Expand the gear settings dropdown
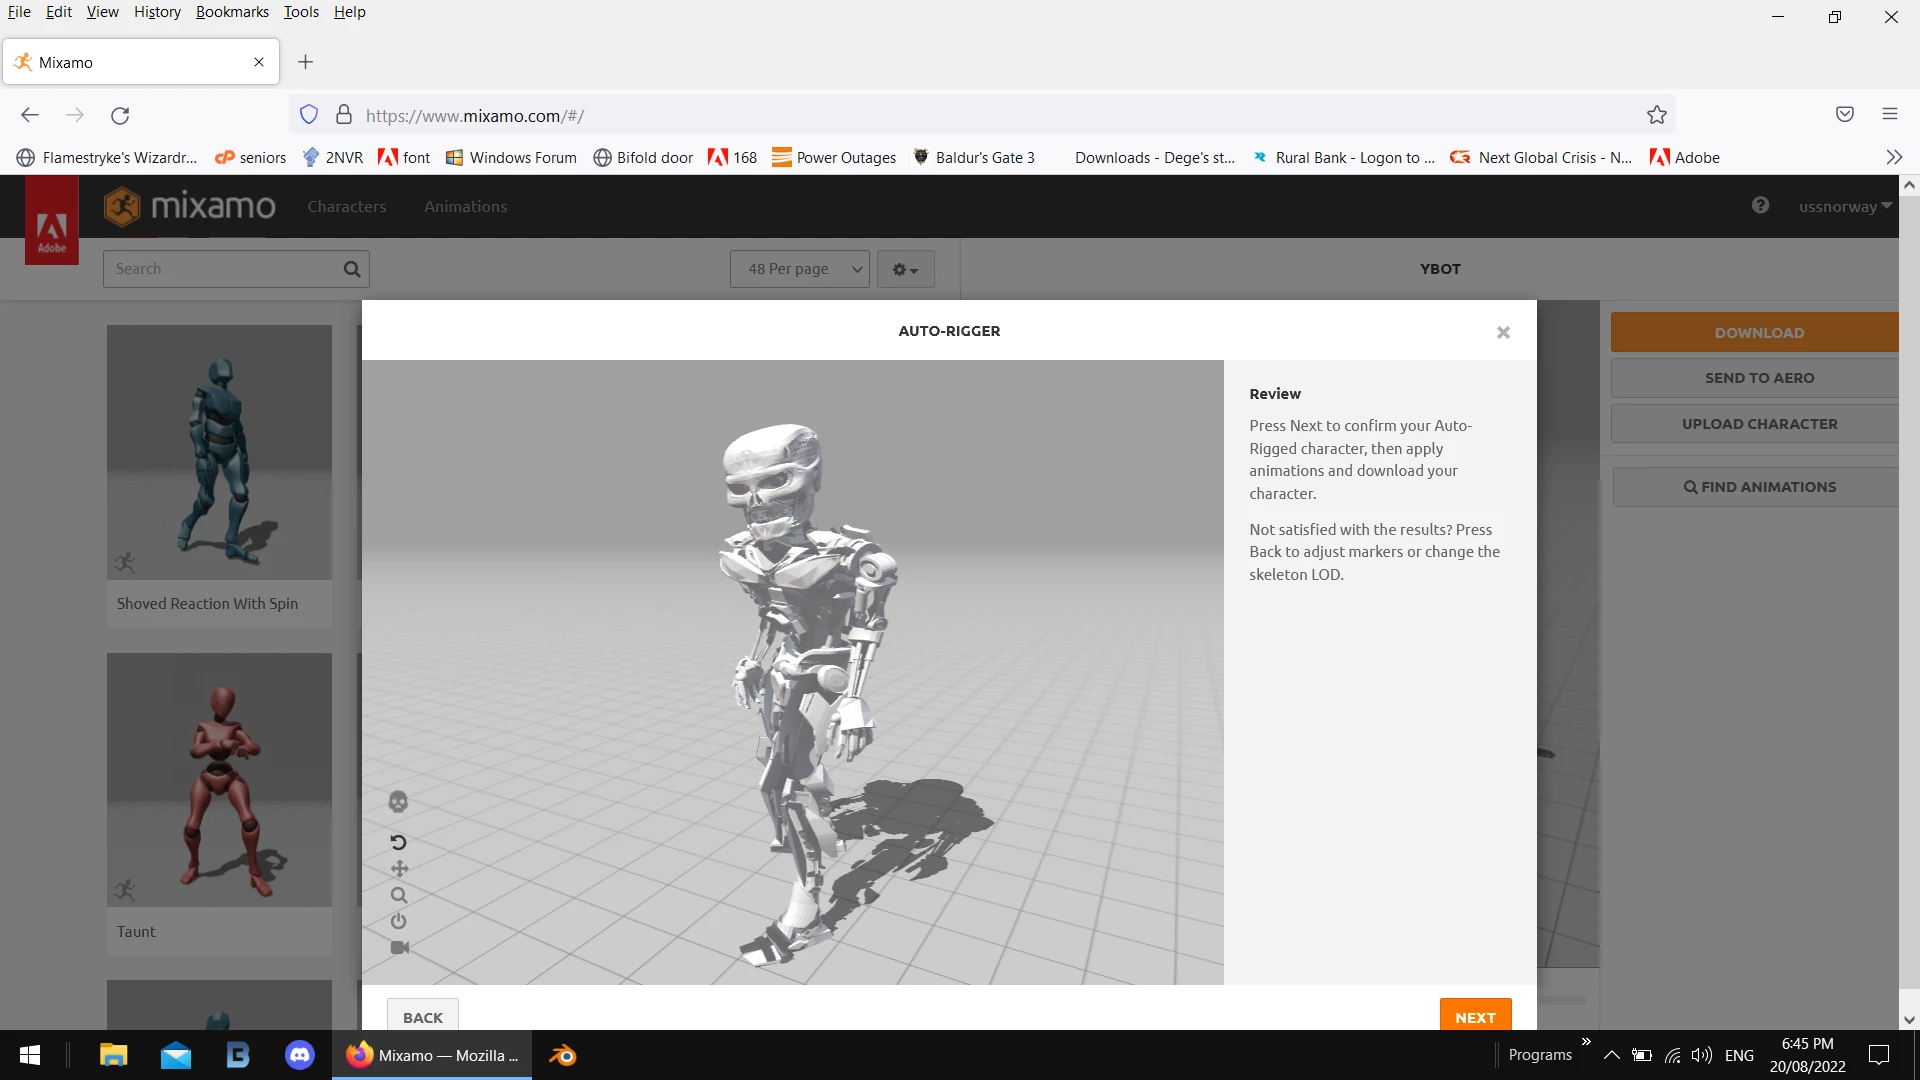 (x=905, y=269)
